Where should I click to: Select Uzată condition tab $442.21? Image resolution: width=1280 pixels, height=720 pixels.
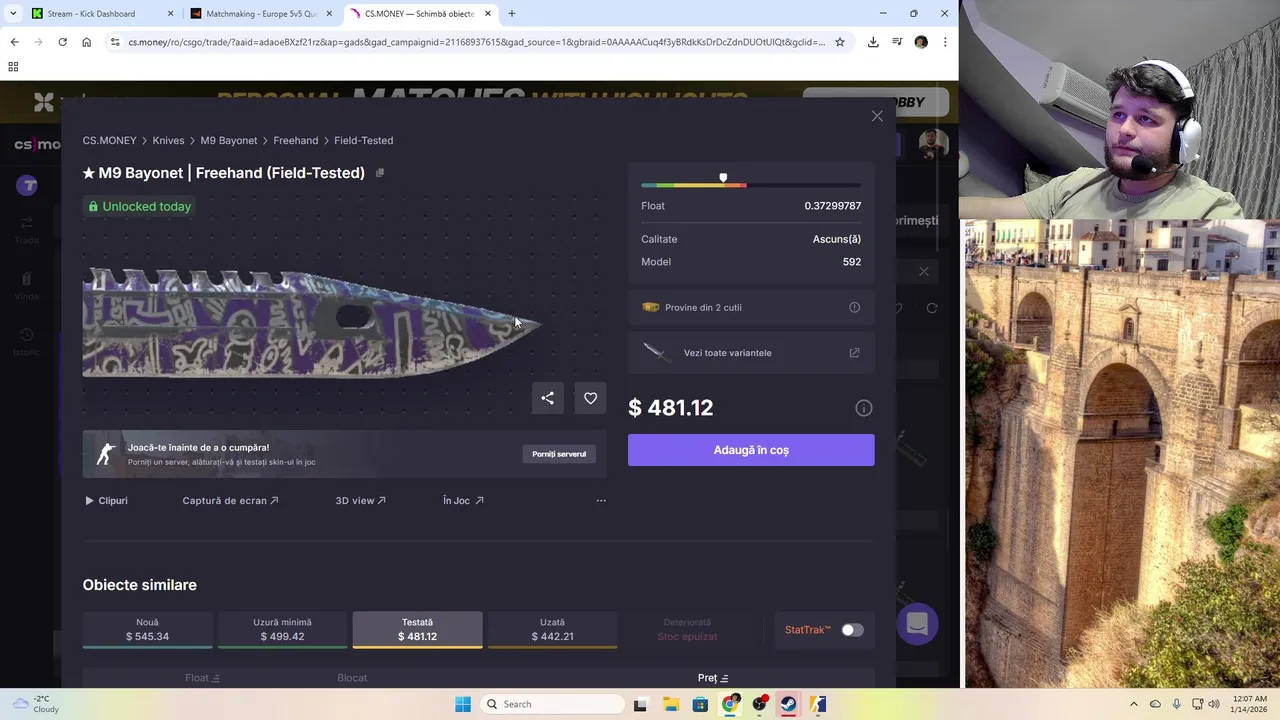[552, 630]
